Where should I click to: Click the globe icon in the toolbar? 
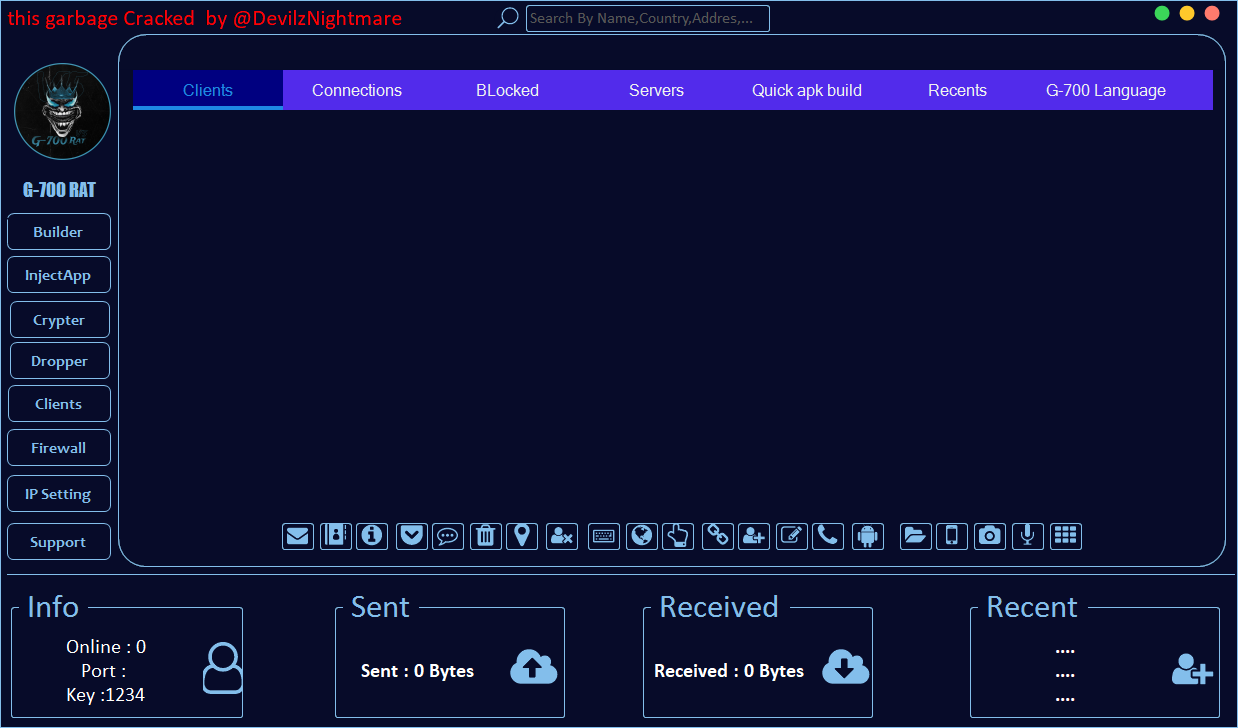point(642,536)
